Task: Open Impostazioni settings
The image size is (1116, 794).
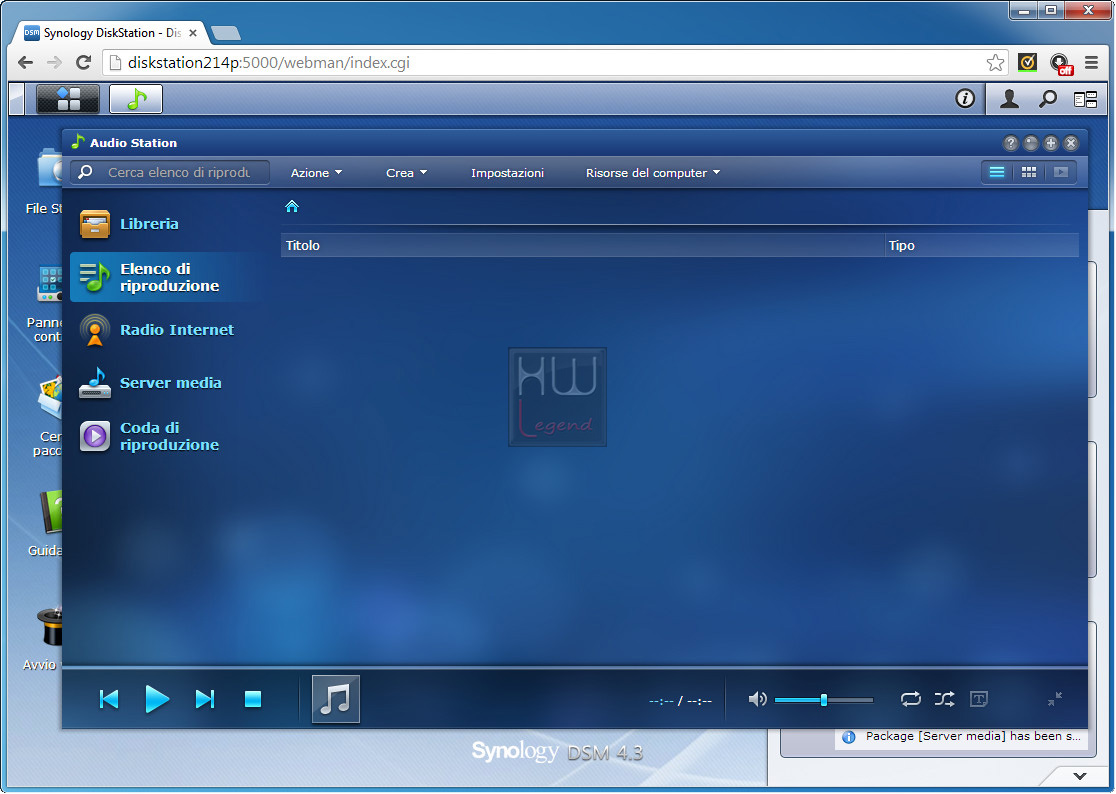Action: pyautogui.click(x=507, y=173)
